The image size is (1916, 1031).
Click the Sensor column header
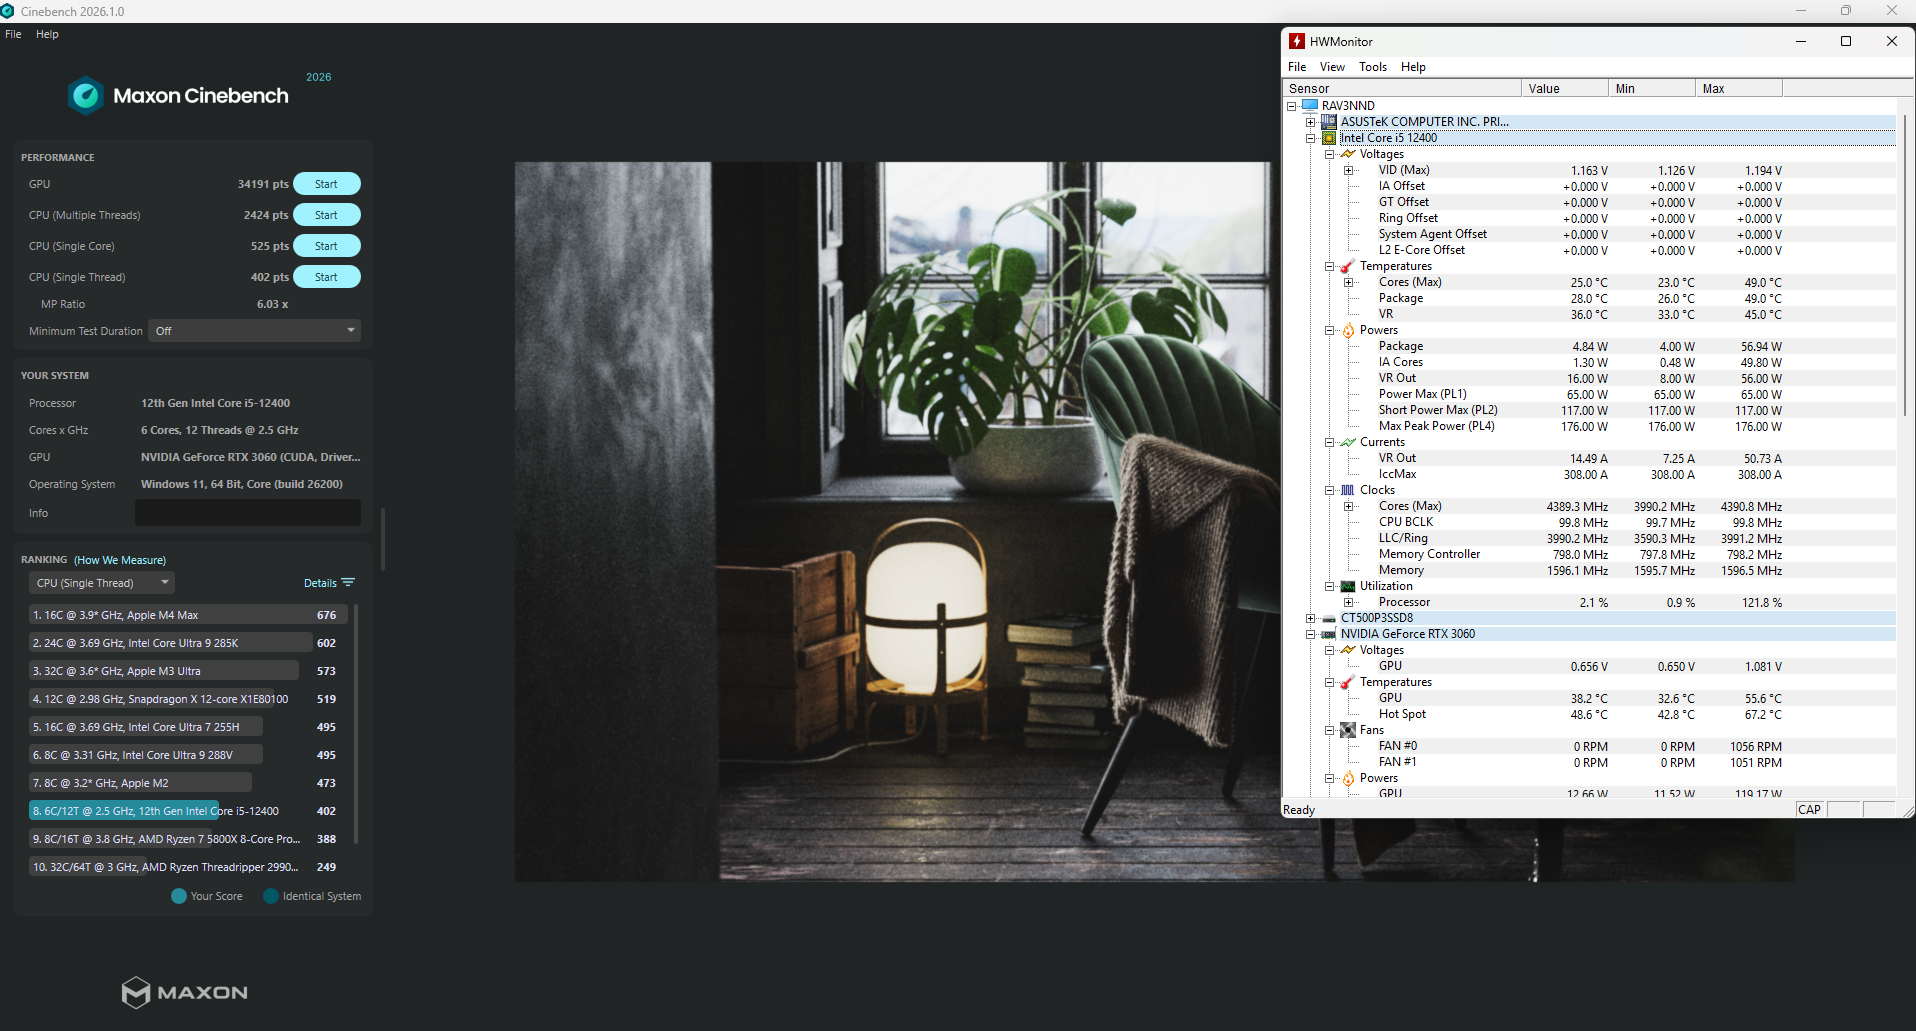pos(1401,88)
